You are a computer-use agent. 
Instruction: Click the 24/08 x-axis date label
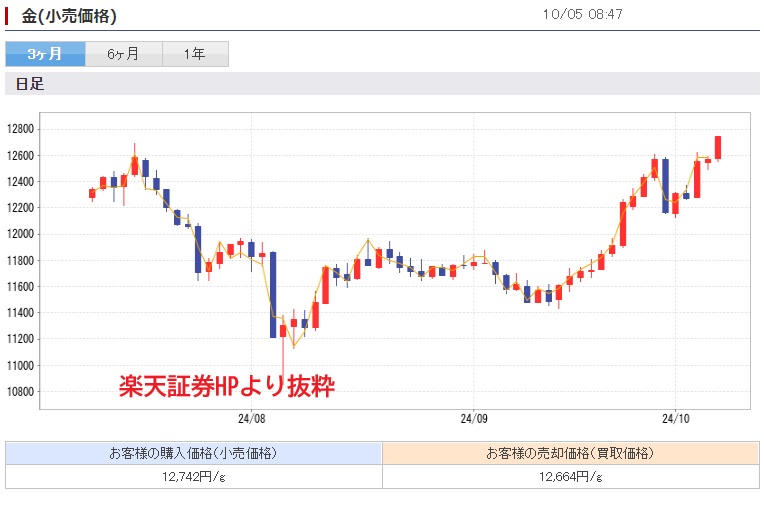tap(252, 418)
